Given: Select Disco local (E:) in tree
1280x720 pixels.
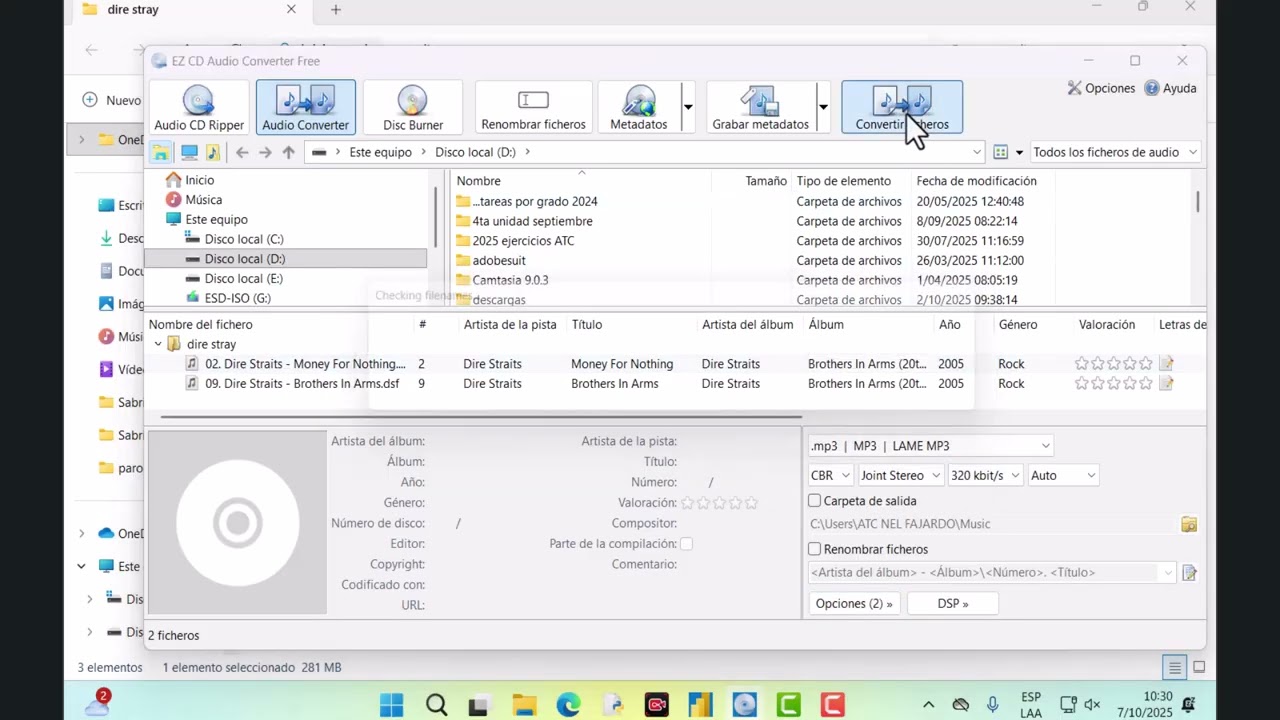Looking at the screenshot, I should click(x=243, y=279).
